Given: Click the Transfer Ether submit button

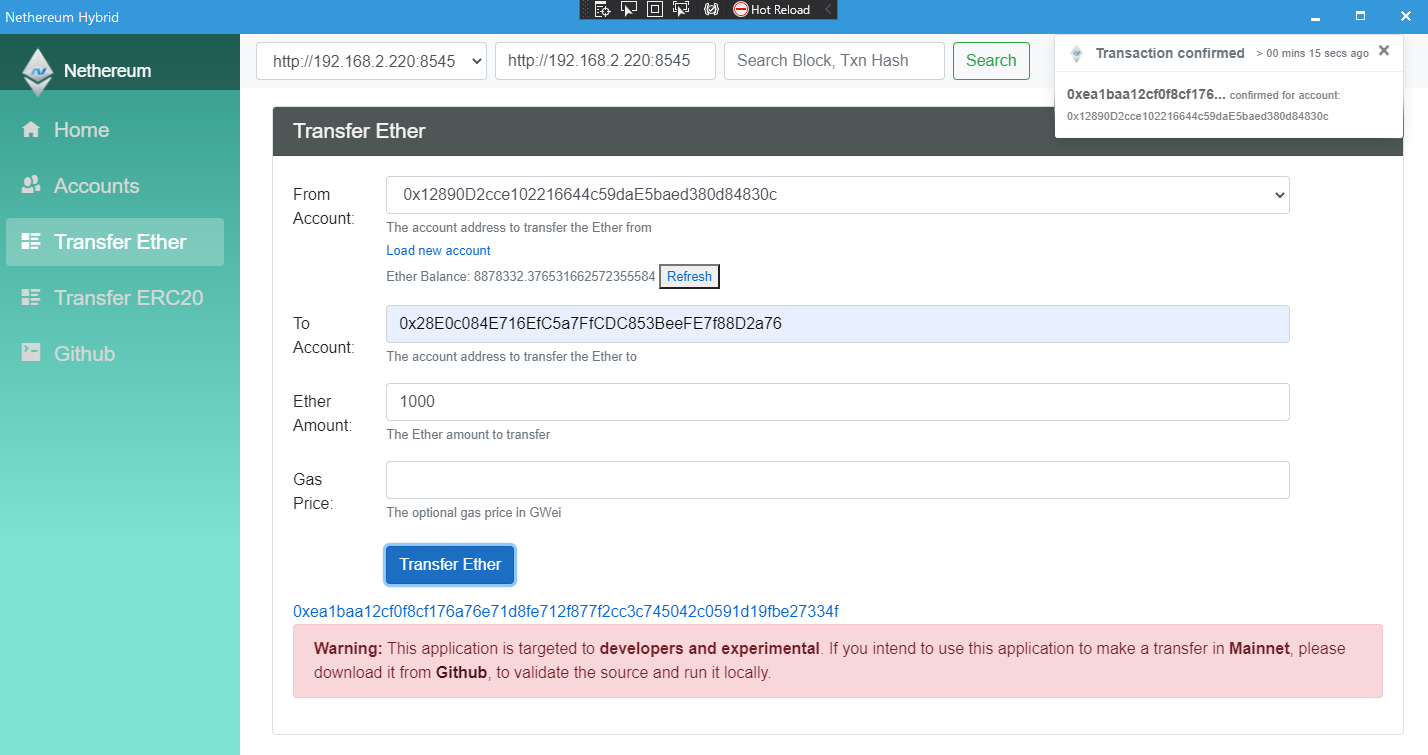Looking at the screenshot, I should tap(450, 565).
